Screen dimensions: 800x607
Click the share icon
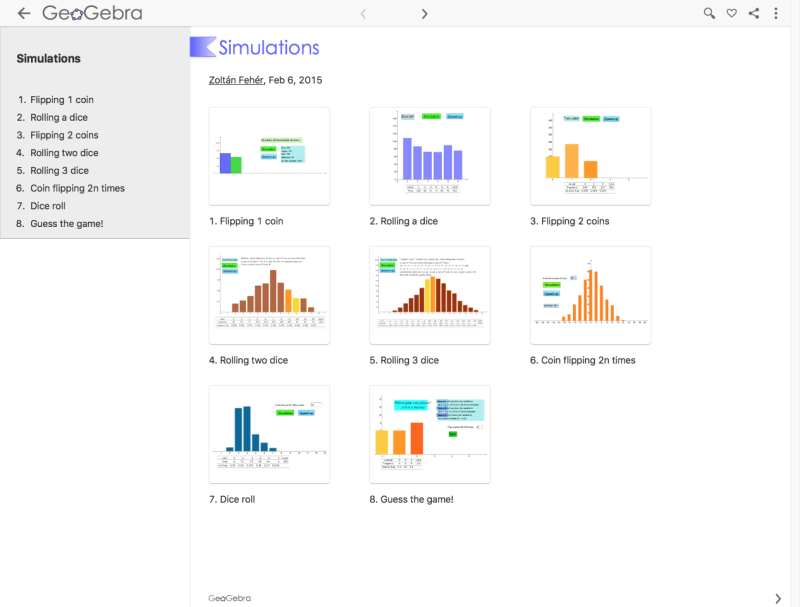coord(754,13)
